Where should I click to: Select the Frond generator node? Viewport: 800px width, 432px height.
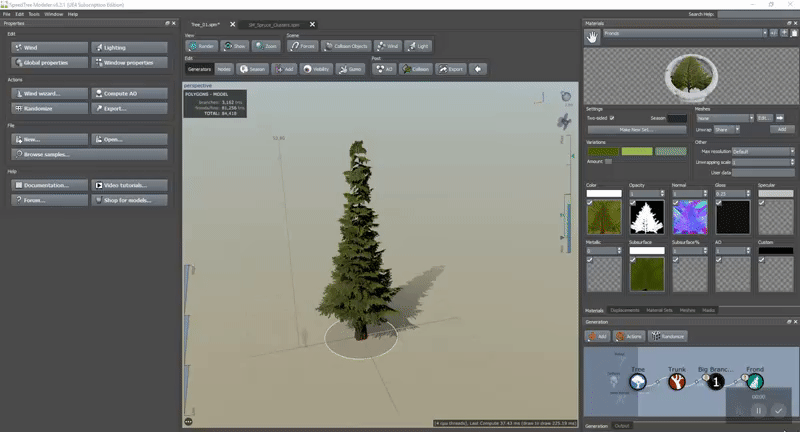(755, 381)
